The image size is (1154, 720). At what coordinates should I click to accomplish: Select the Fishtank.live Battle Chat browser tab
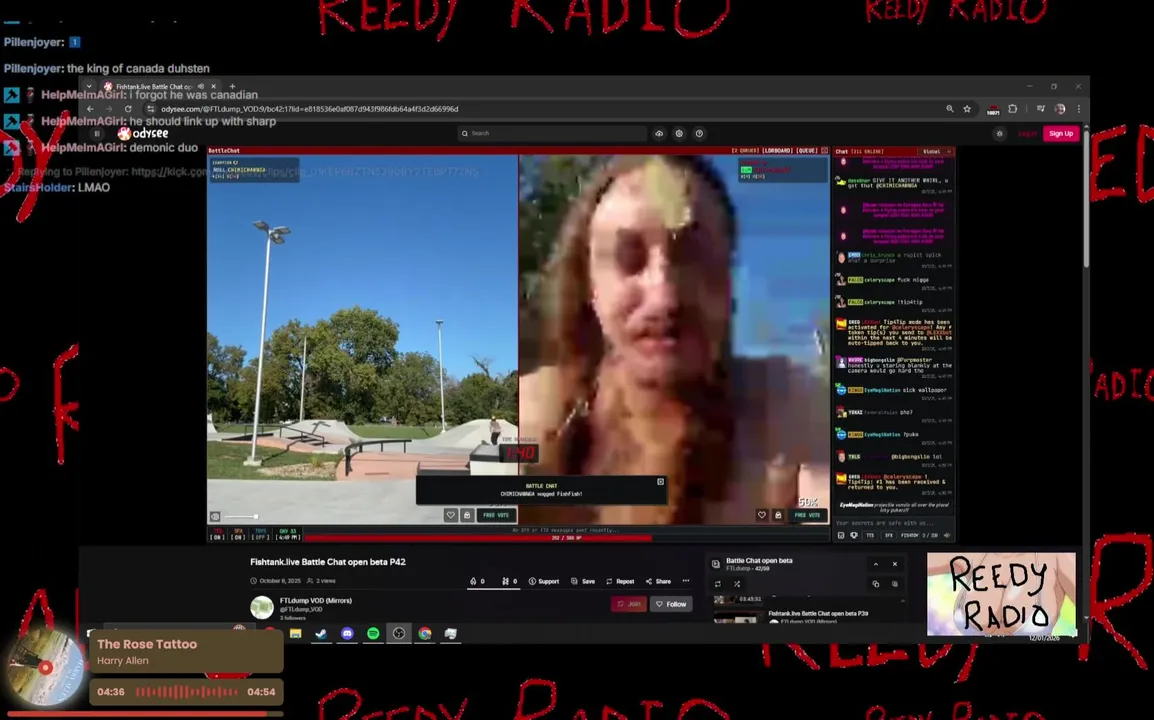(160, 86)
